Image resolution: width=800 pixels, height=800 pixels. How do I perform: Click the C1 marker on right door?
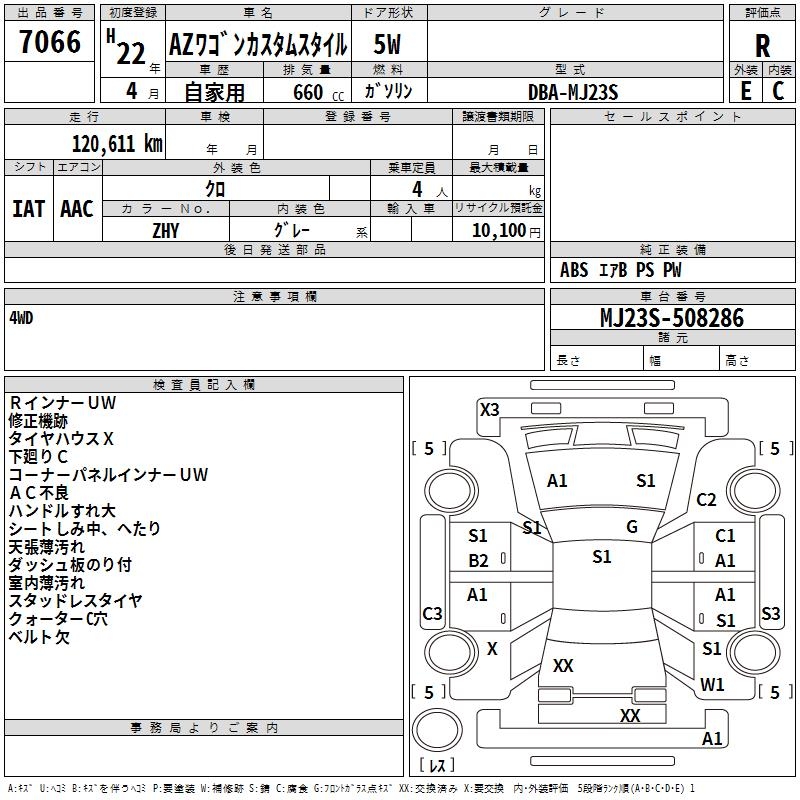pyautogui.click(x=725, y=537)
